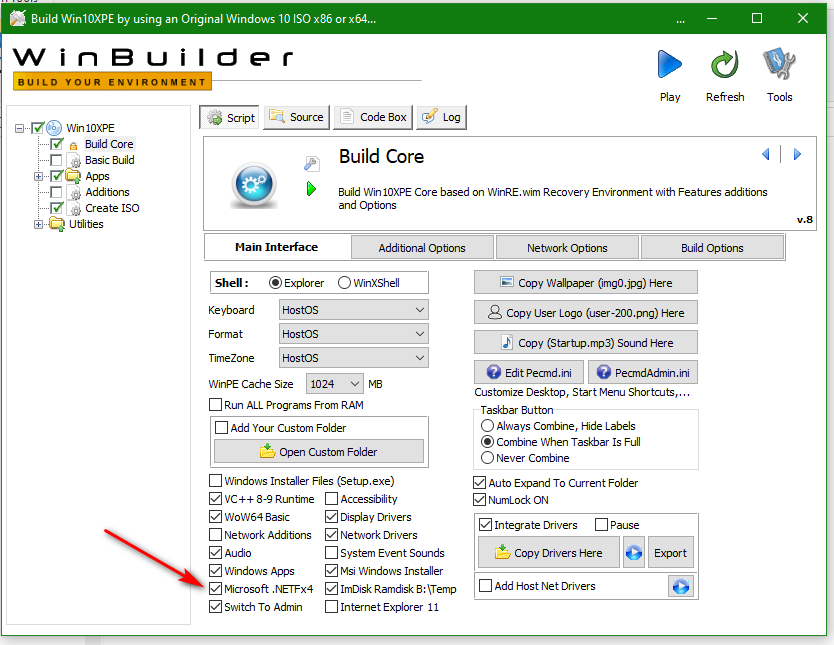Image resolution: width=834 pixels, height=645 pixels.
Task: Click the Edit Pecmd.ini button
Action: [x=529, y=372]
